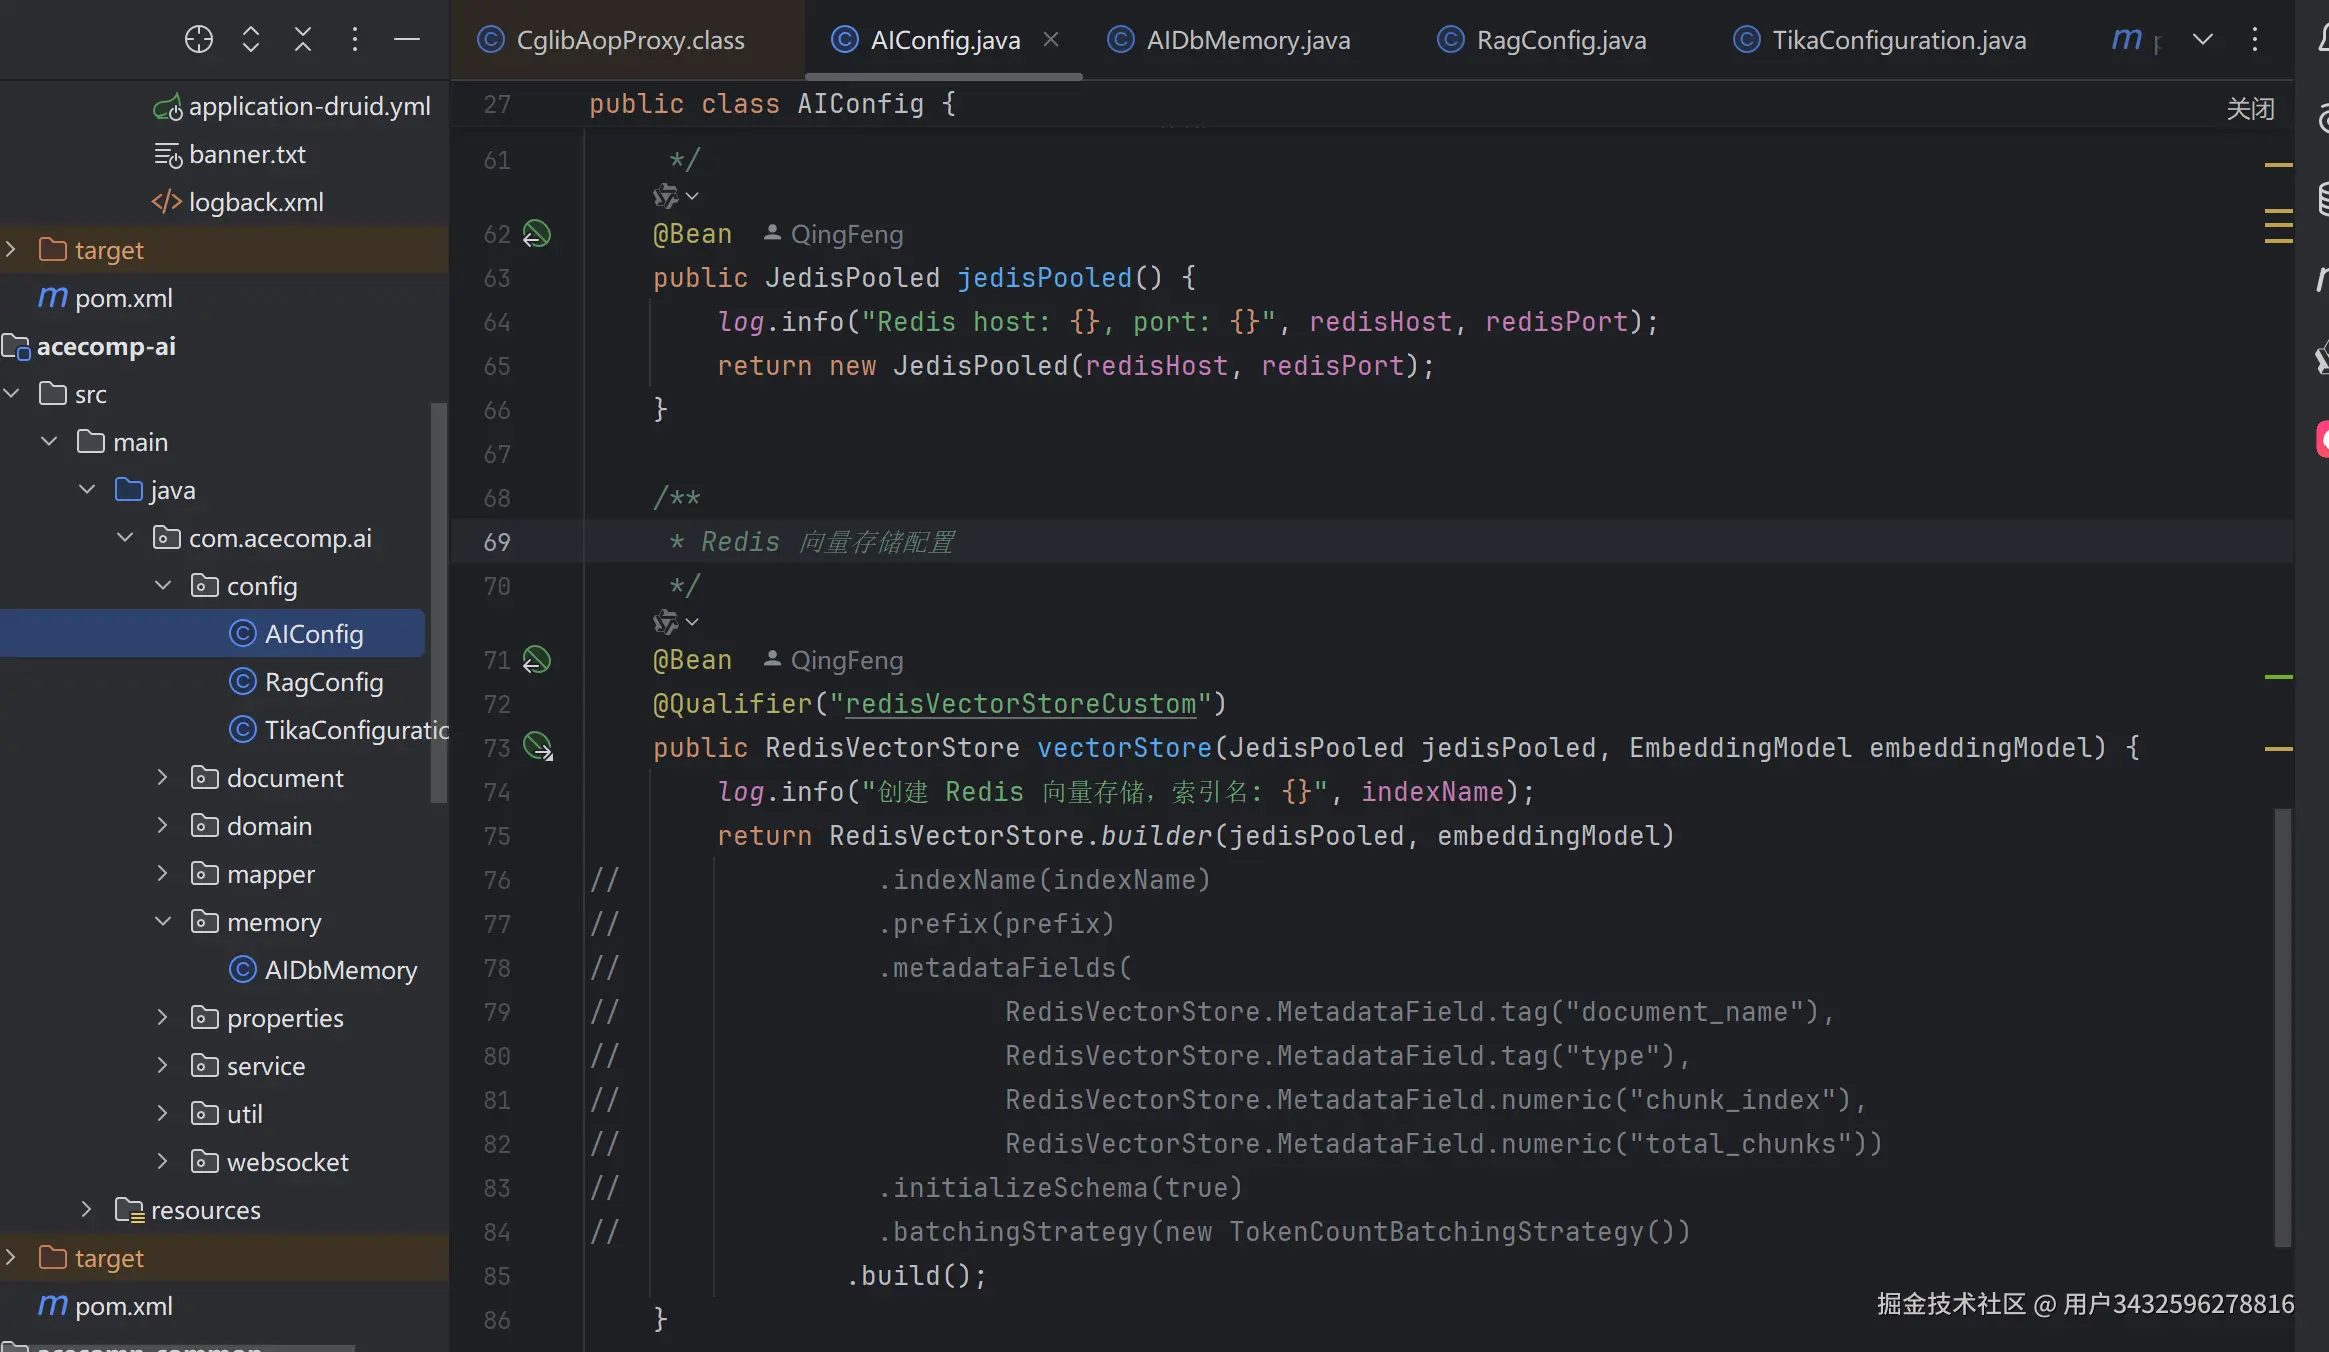
Task: Collapse the config folder in tree
Action: [x=163, y=585]
